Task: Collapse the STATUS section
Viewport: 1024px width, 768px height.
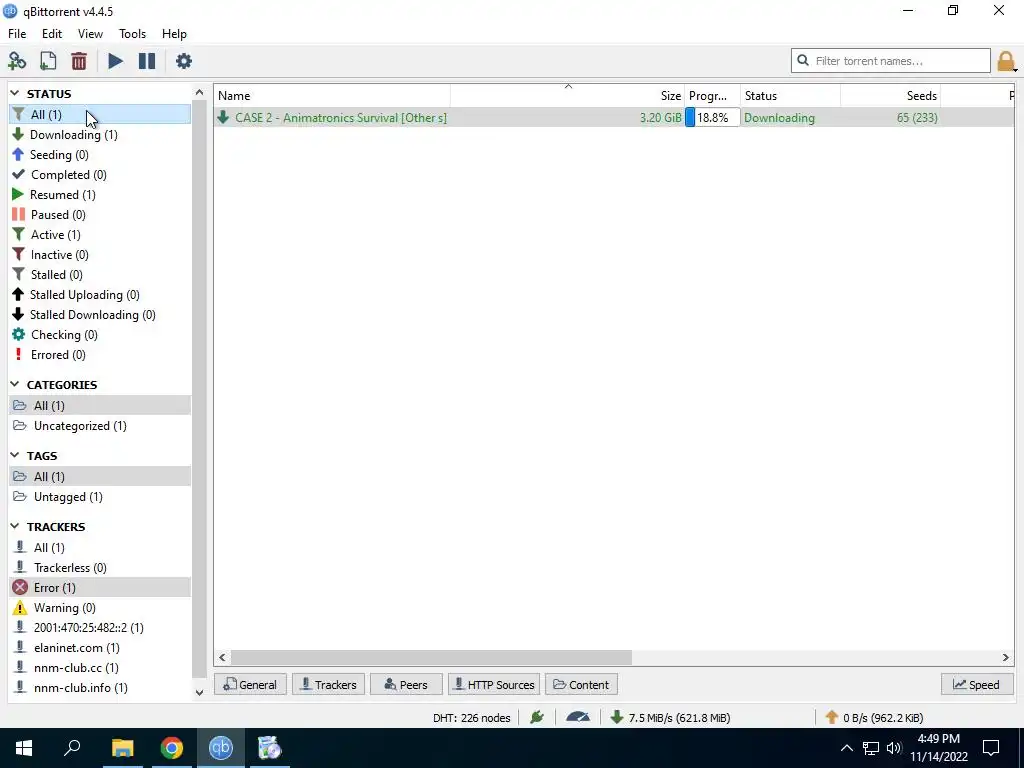Action: (15, 93)
